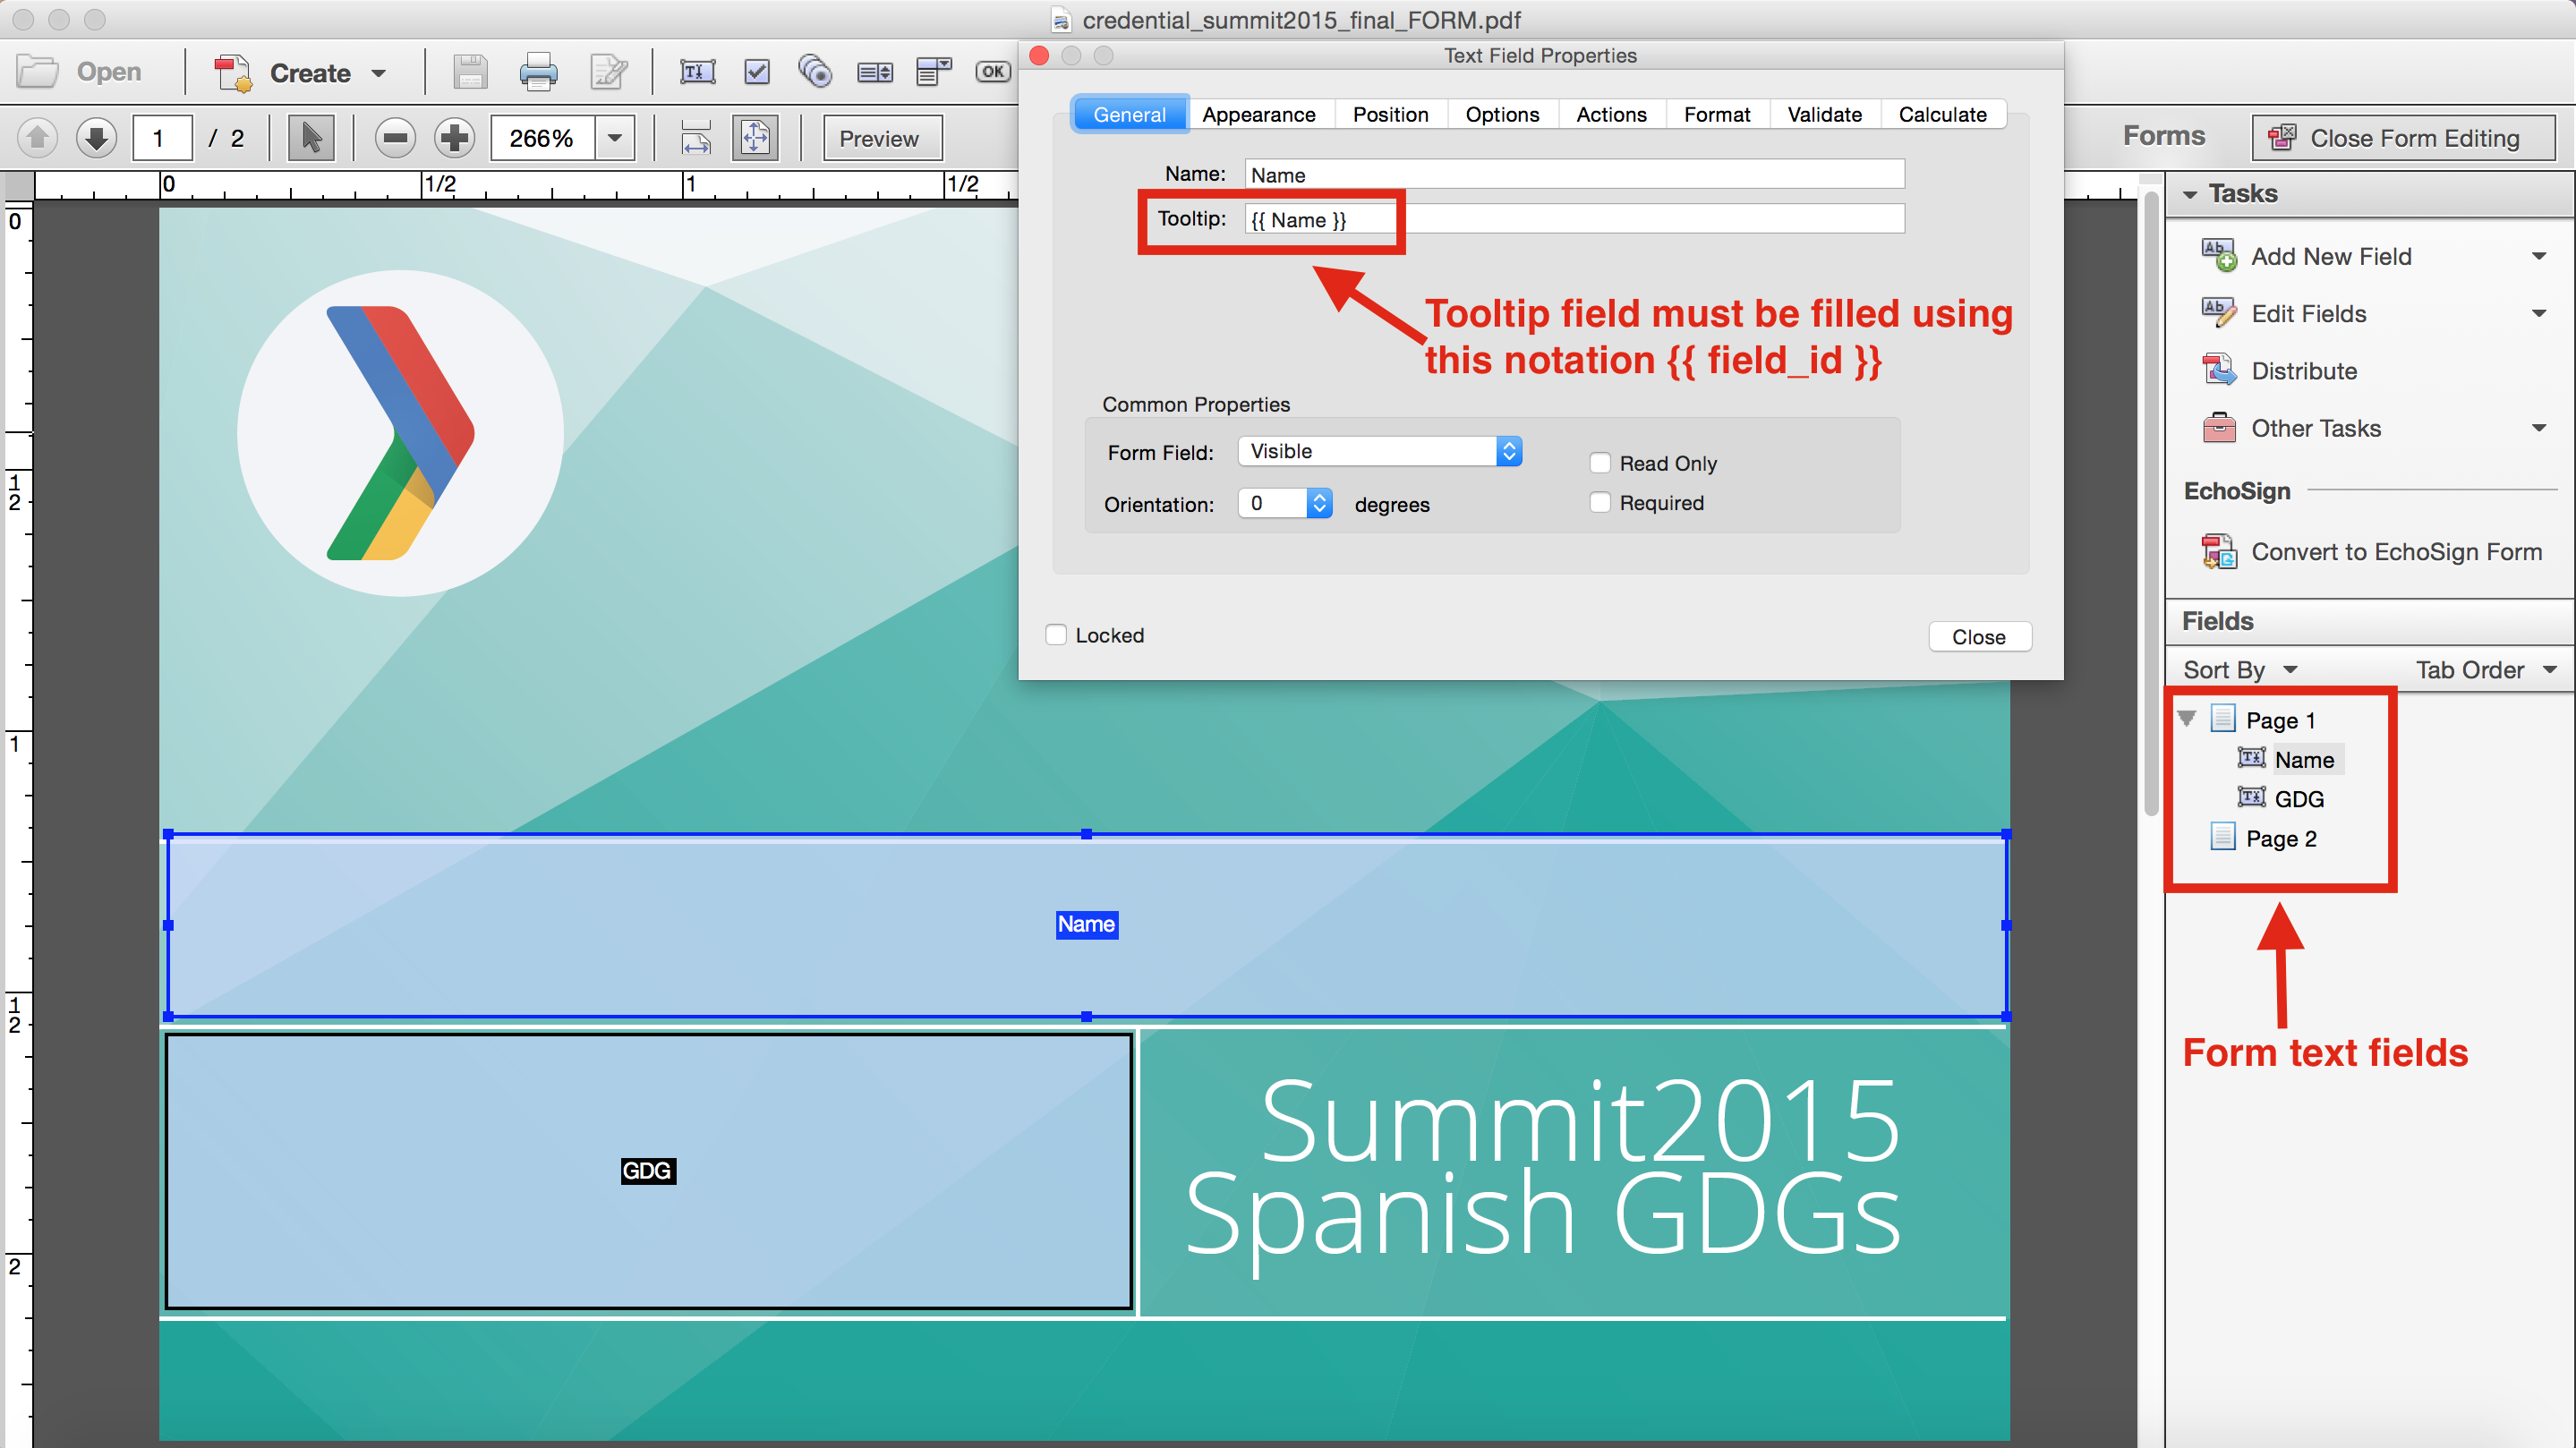Switch to the Appearance tab
This screenshot has width=2576, height=1448.
point(1258,115)
